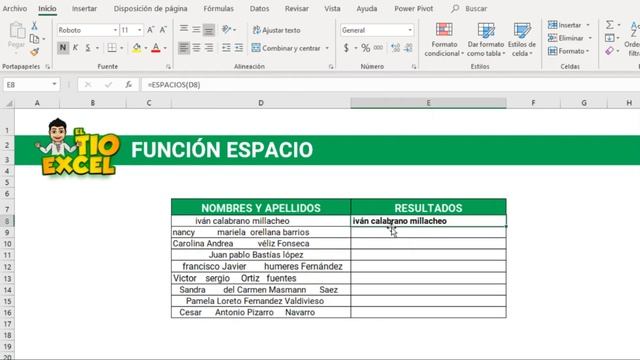The image size is (640, 360).
Task: Open the General number format dropdown
Action: [x=410, y=30]
